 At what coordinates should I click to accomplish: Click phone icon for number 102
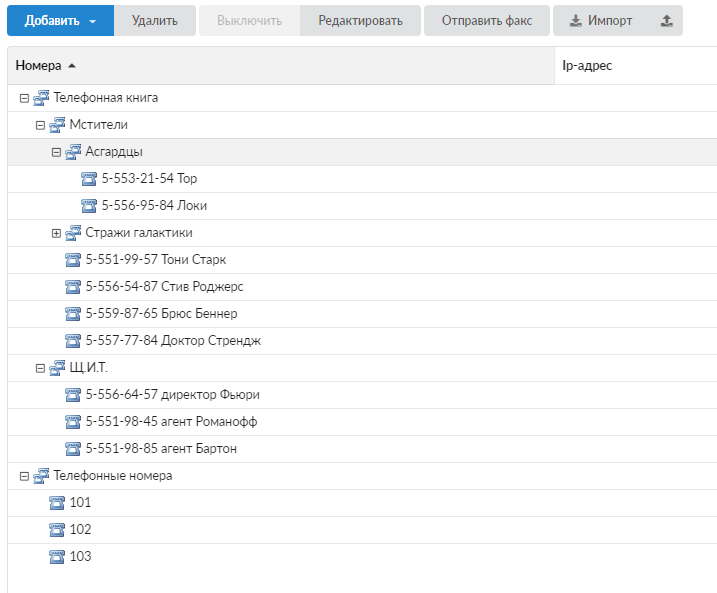(x=57, y=529)
